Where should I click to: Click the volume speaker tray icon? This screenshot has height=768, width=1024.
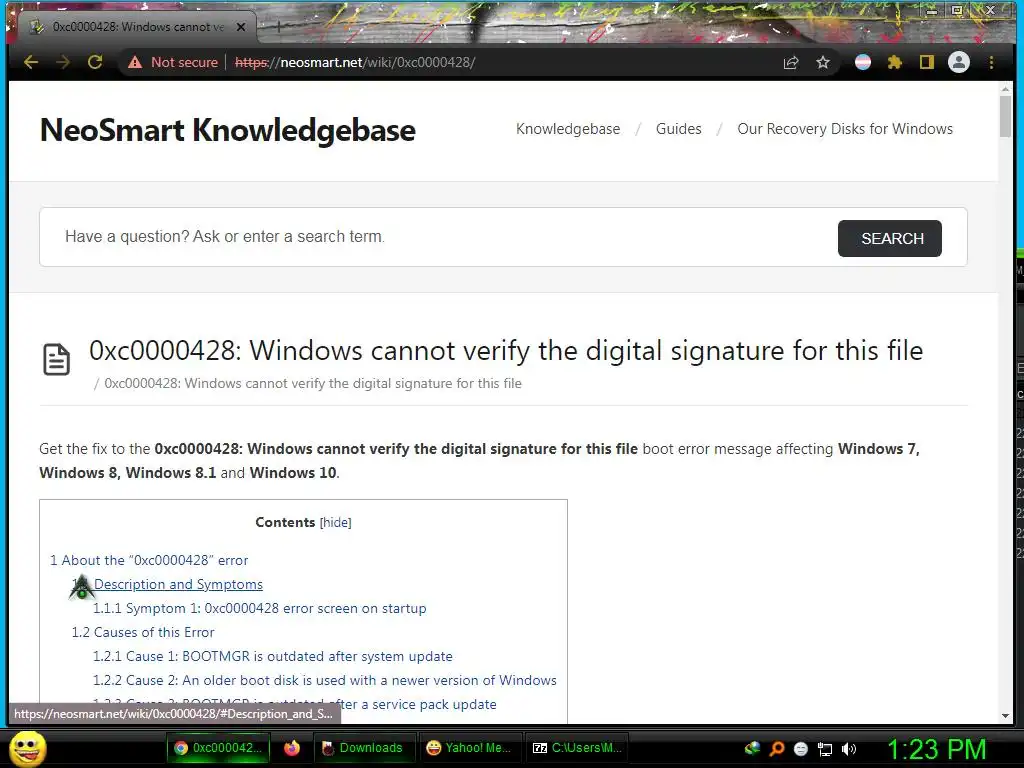coord(849,749)
